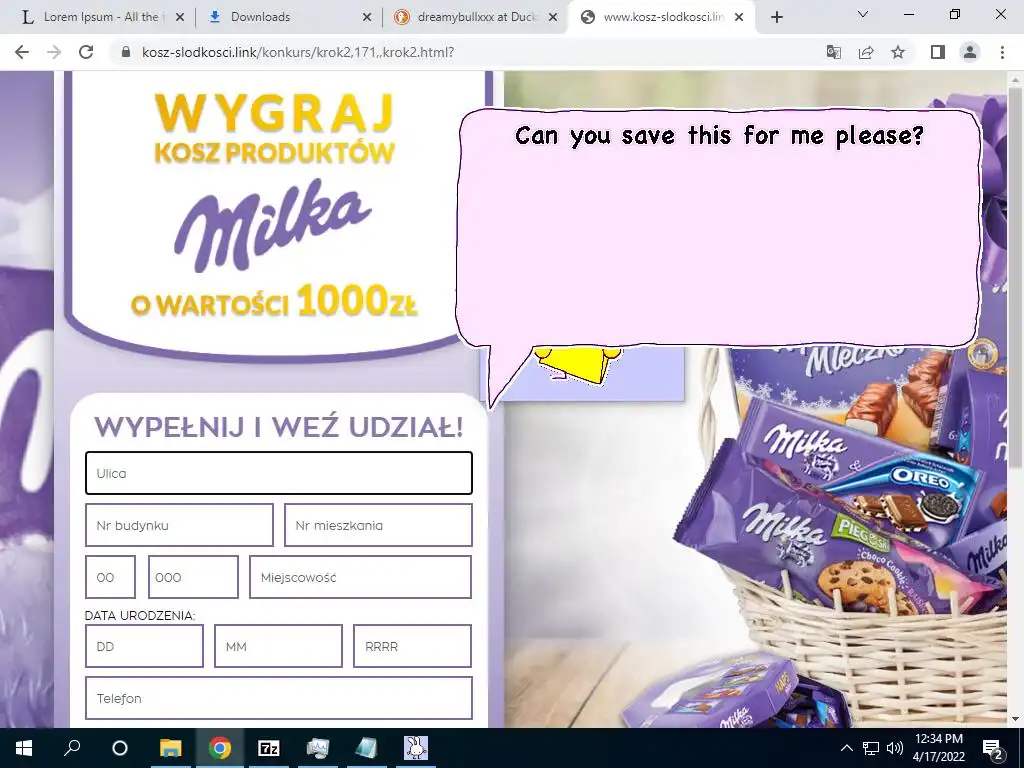Click the page vertical scrollbar thumb
Image resolution: width=1024 pixels, height=768 pixels.
(x=1015, y=278)
